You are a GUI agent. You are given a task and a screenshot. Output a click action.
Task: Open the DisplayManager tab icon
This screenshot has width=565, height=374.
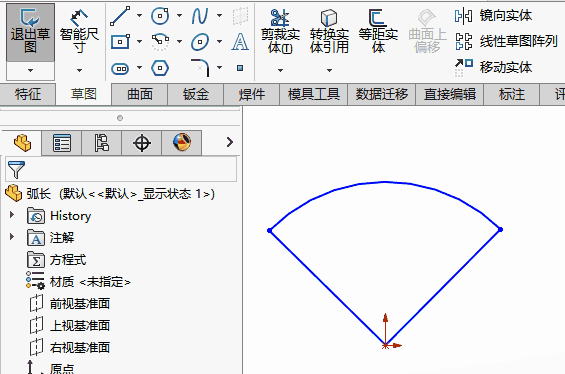182,143
